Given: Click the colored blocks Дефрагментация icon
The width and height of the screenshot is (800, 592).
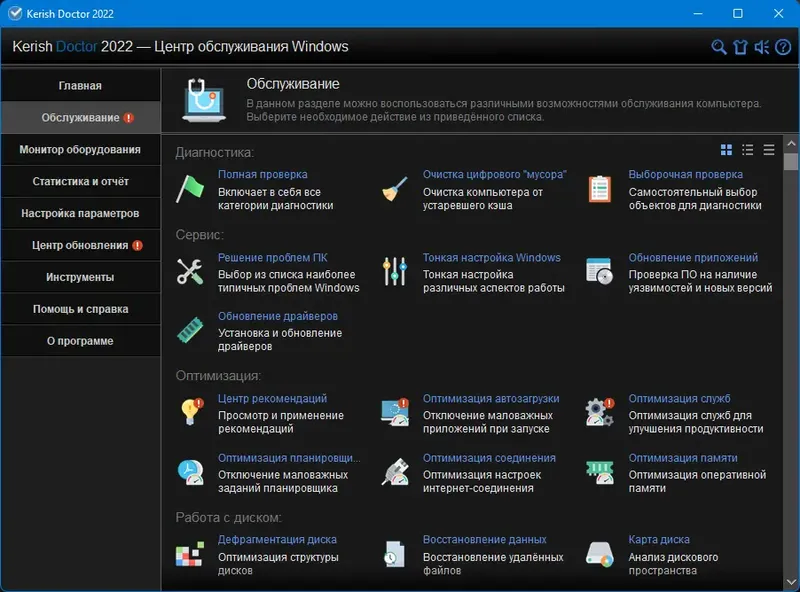Looking at the screenshot, I should [x=190, y=554].
